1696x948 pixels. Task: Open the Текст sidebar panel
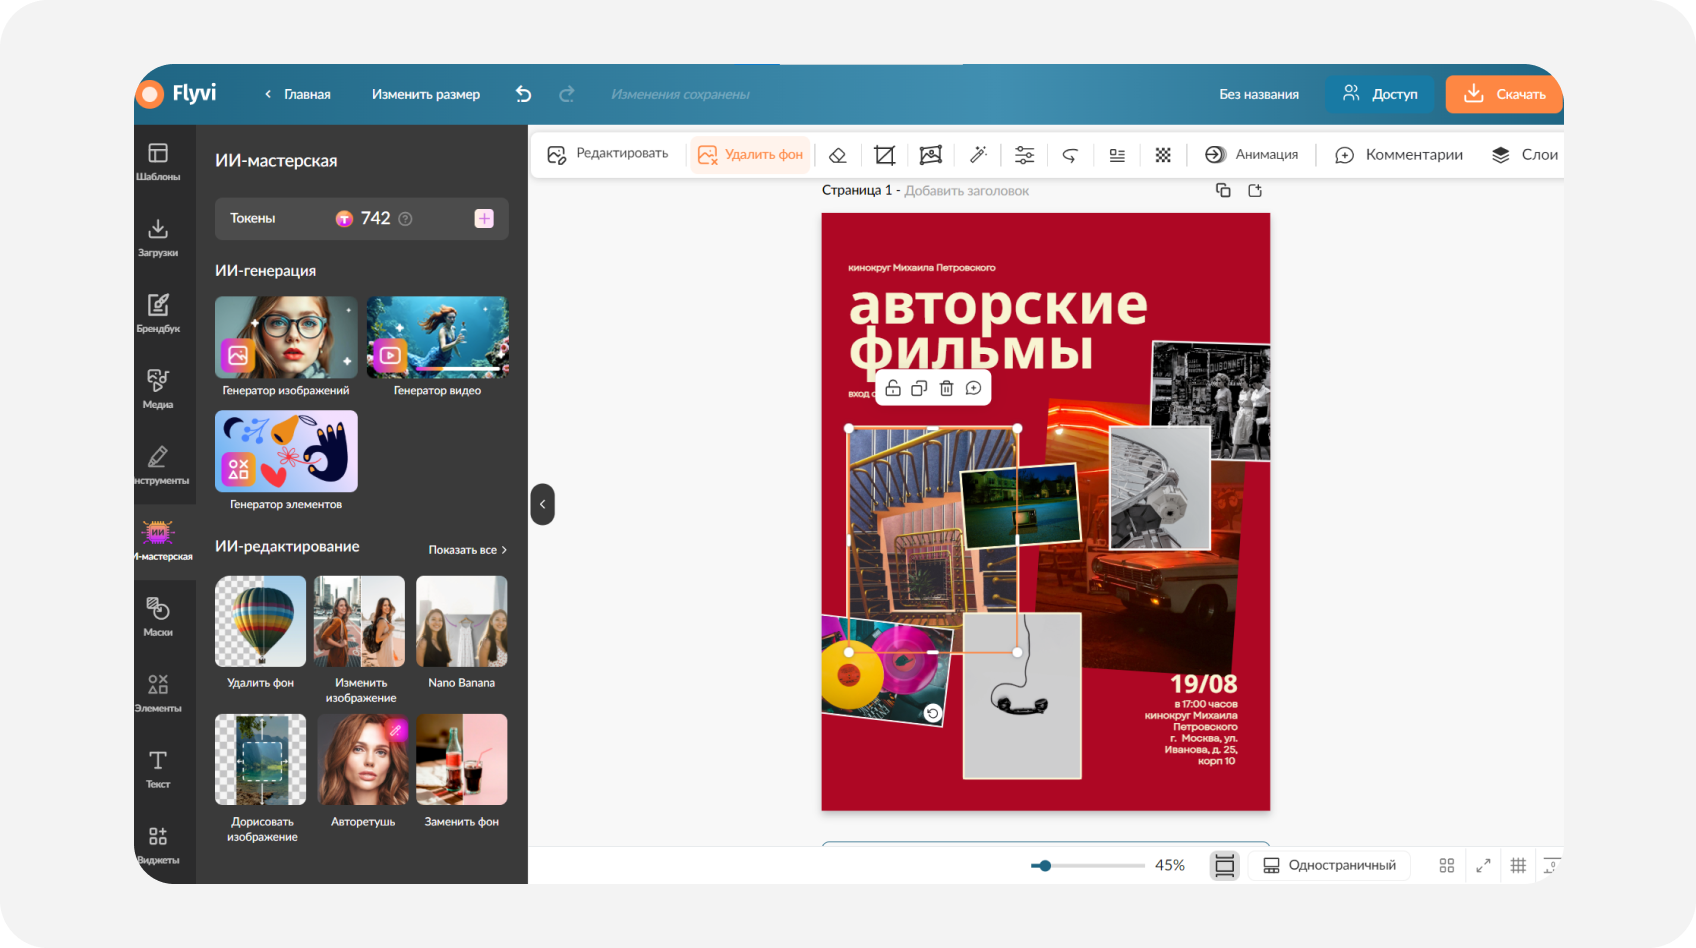pos(158,769)
